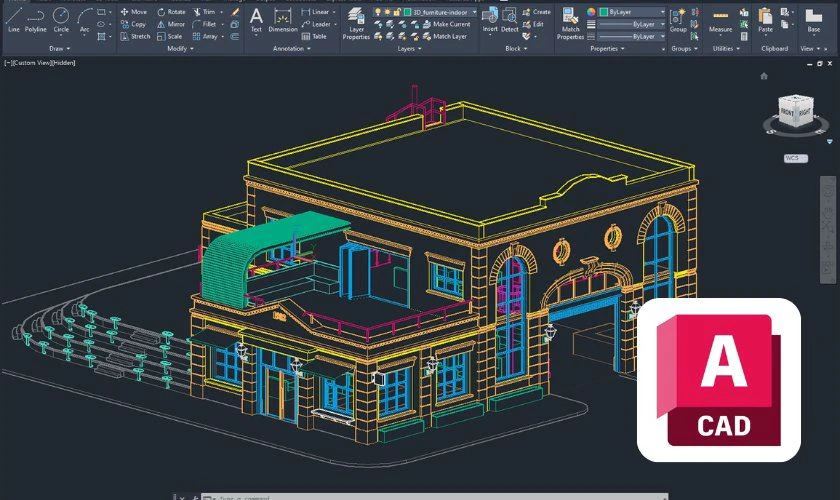Expand the Block panel

516,49
